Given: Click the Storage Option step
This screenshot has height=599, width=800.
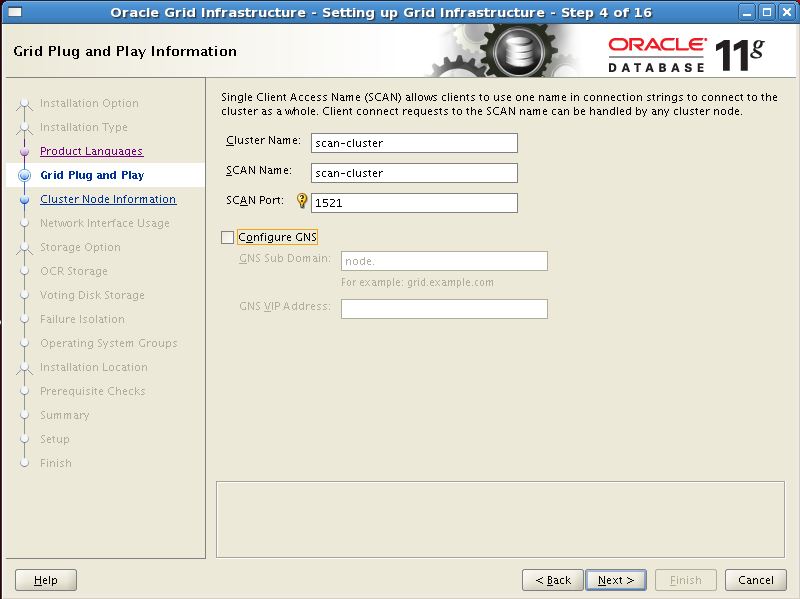Looking at the screenshot, I should [x=80, y=247].
